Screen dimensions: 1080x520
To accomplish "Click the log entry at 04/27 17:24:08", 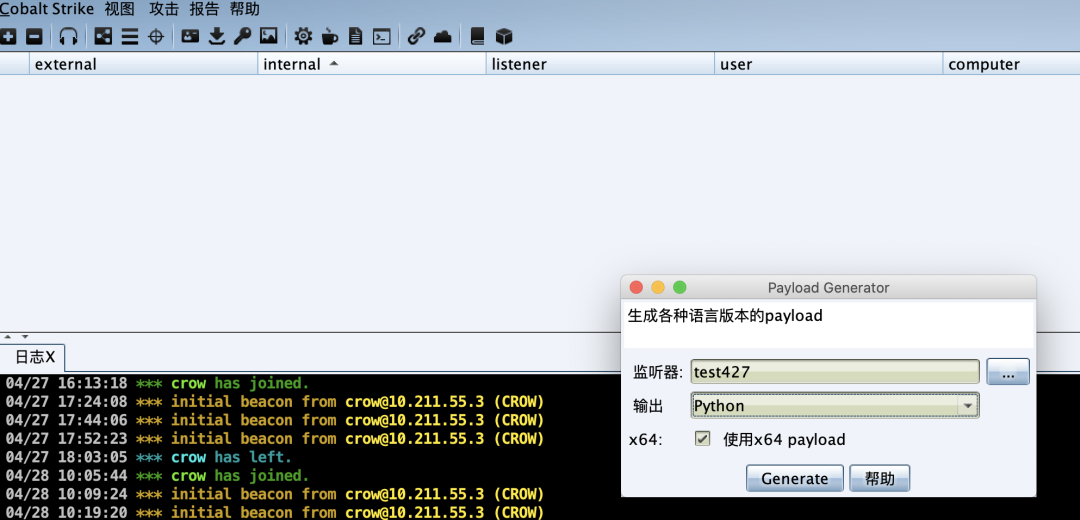I will click(x=275, y=402).
